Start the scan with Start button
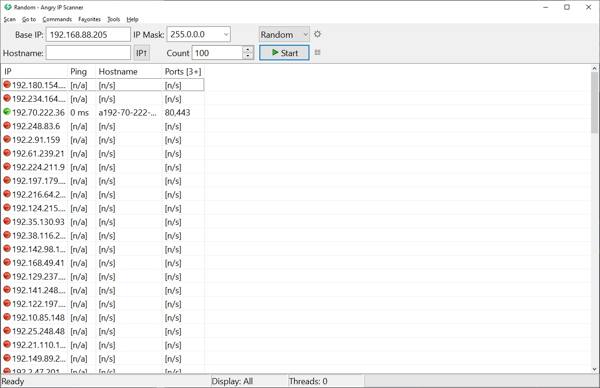Viewport: 600px width, 388px height. coord(284,53)
